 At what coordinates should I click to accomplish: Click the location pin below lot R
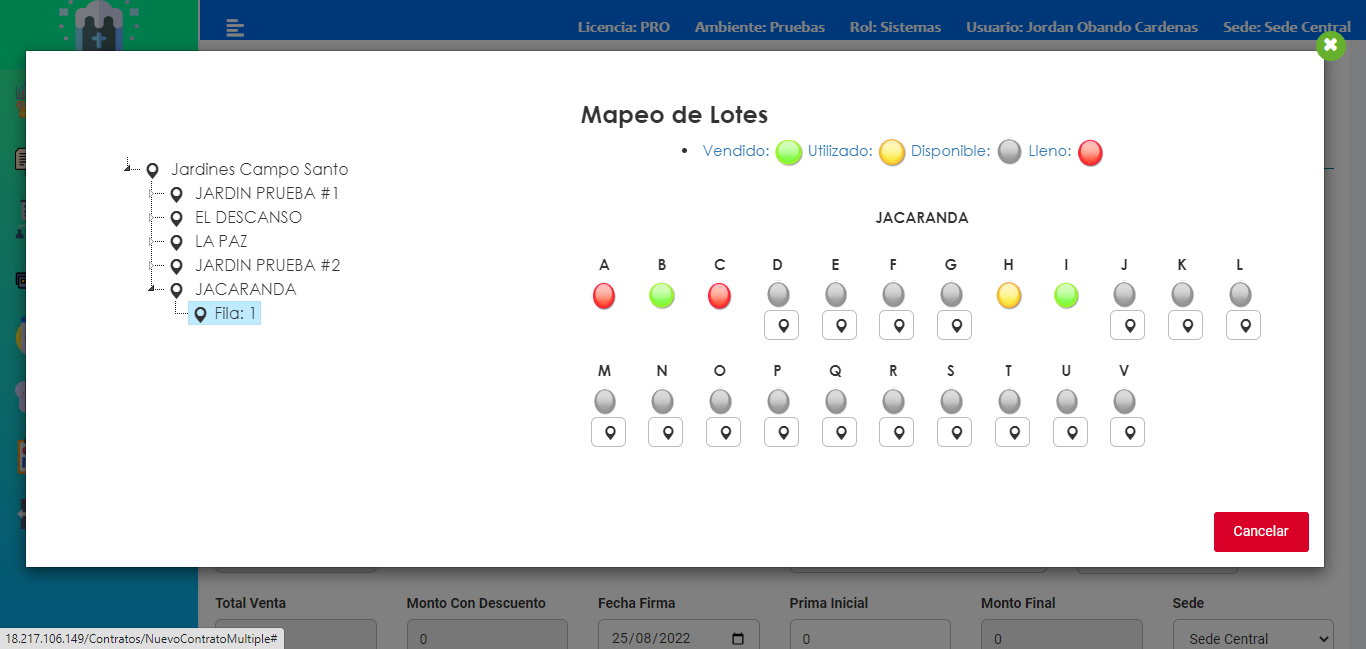click(x=897, y=432)
